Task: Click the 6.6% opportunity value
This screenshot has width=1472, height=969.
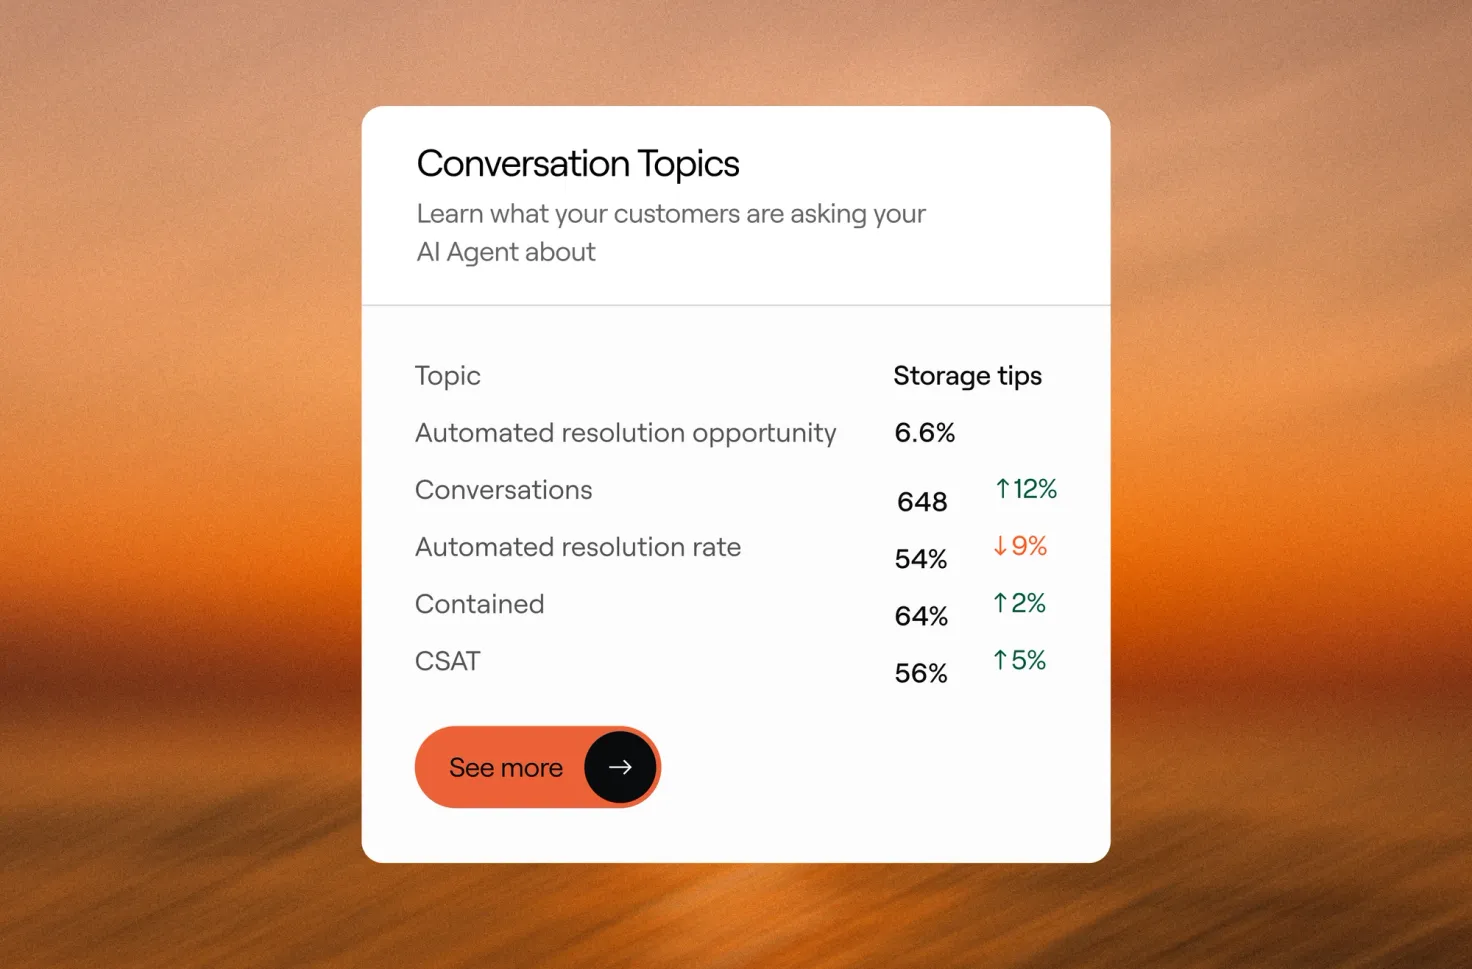Action: (925, 433)
